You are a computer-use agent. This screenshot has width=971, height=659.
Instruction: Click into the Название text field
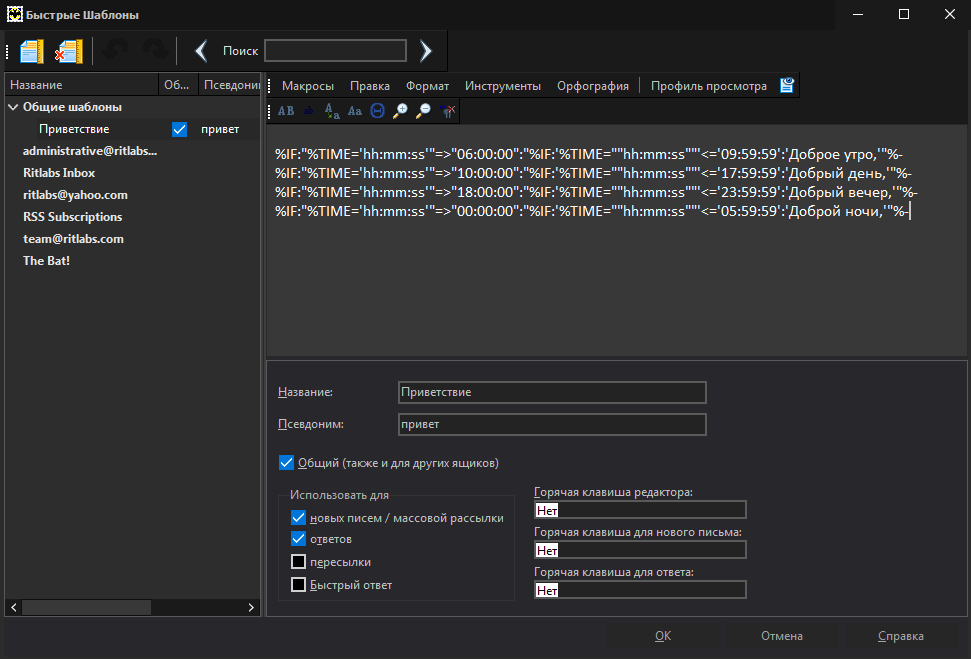point(552,392)
